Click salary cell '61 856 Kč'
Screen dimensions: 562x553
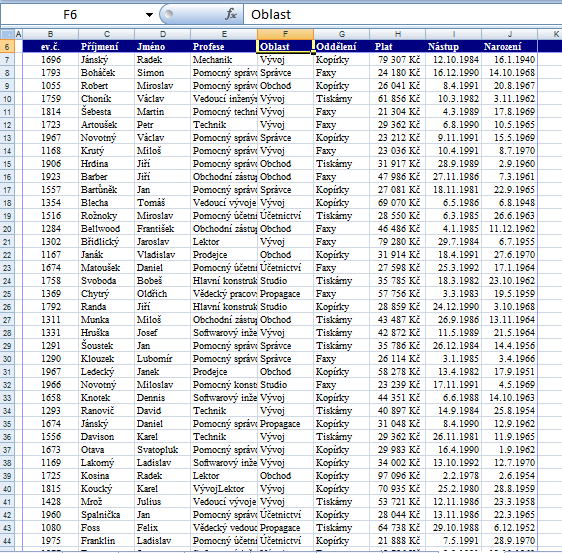pyautogui.click(x=397, y=99)
